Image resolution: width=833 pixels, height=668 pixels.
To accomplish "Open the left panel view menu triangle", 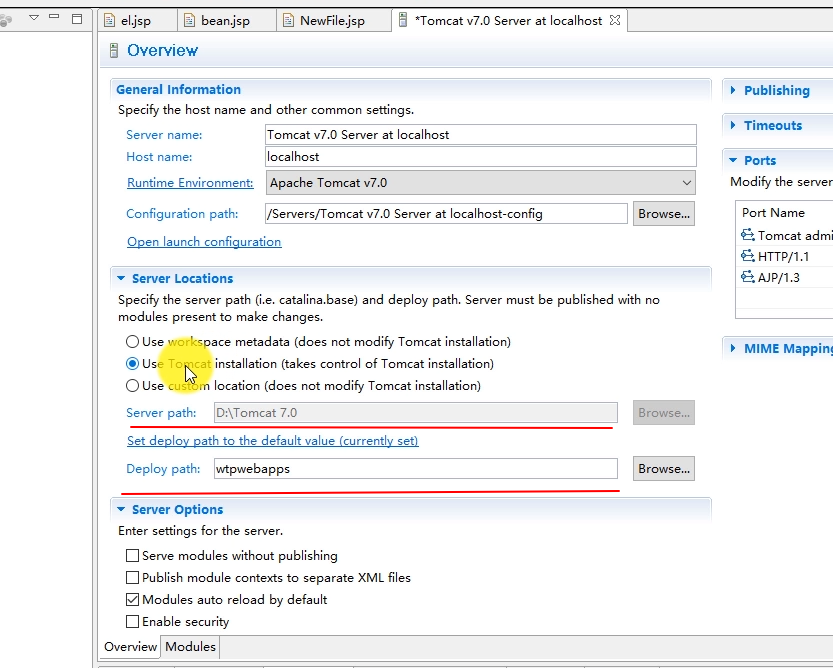I will click(34, 18).
